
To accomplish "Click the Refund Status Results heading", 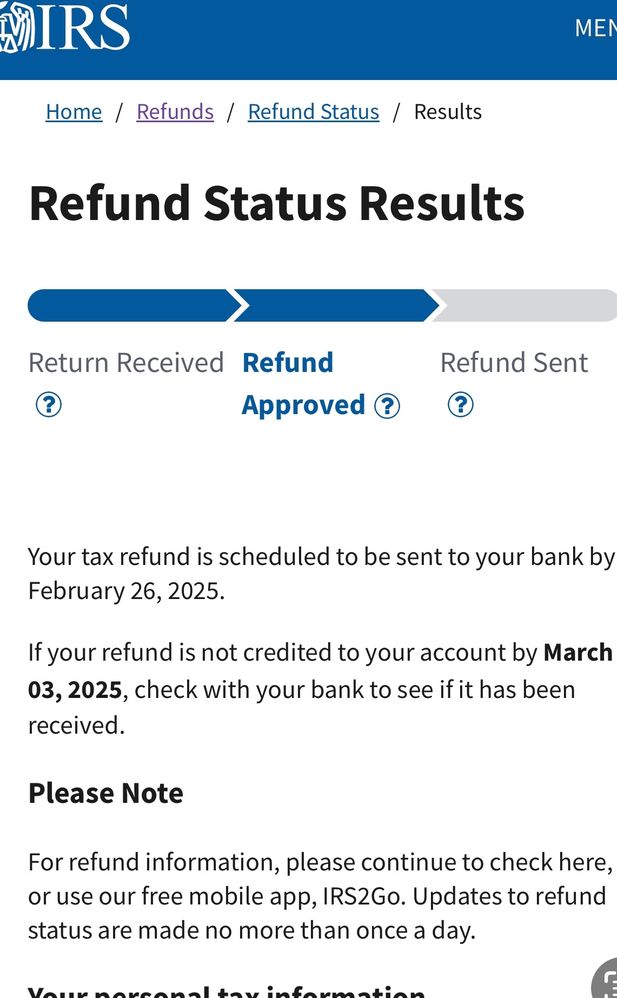I will point(276,203).
